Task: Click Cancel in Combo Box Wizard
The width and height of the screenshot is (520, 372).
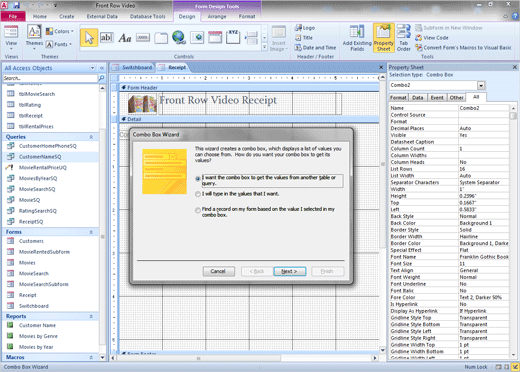Action: click(218, 271)
